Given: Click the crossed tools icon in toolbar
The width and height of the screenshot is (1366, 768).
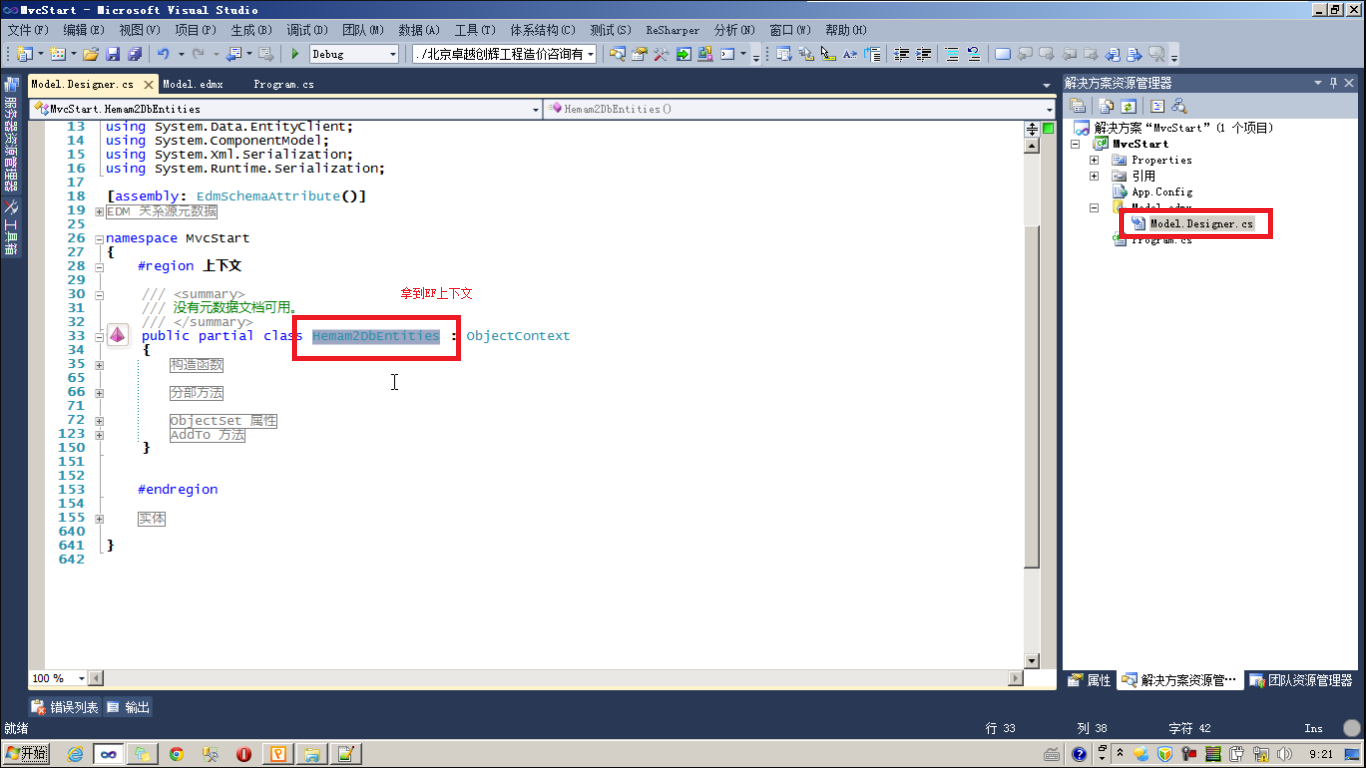Looking at the screenshot, I should click(661, 54).
